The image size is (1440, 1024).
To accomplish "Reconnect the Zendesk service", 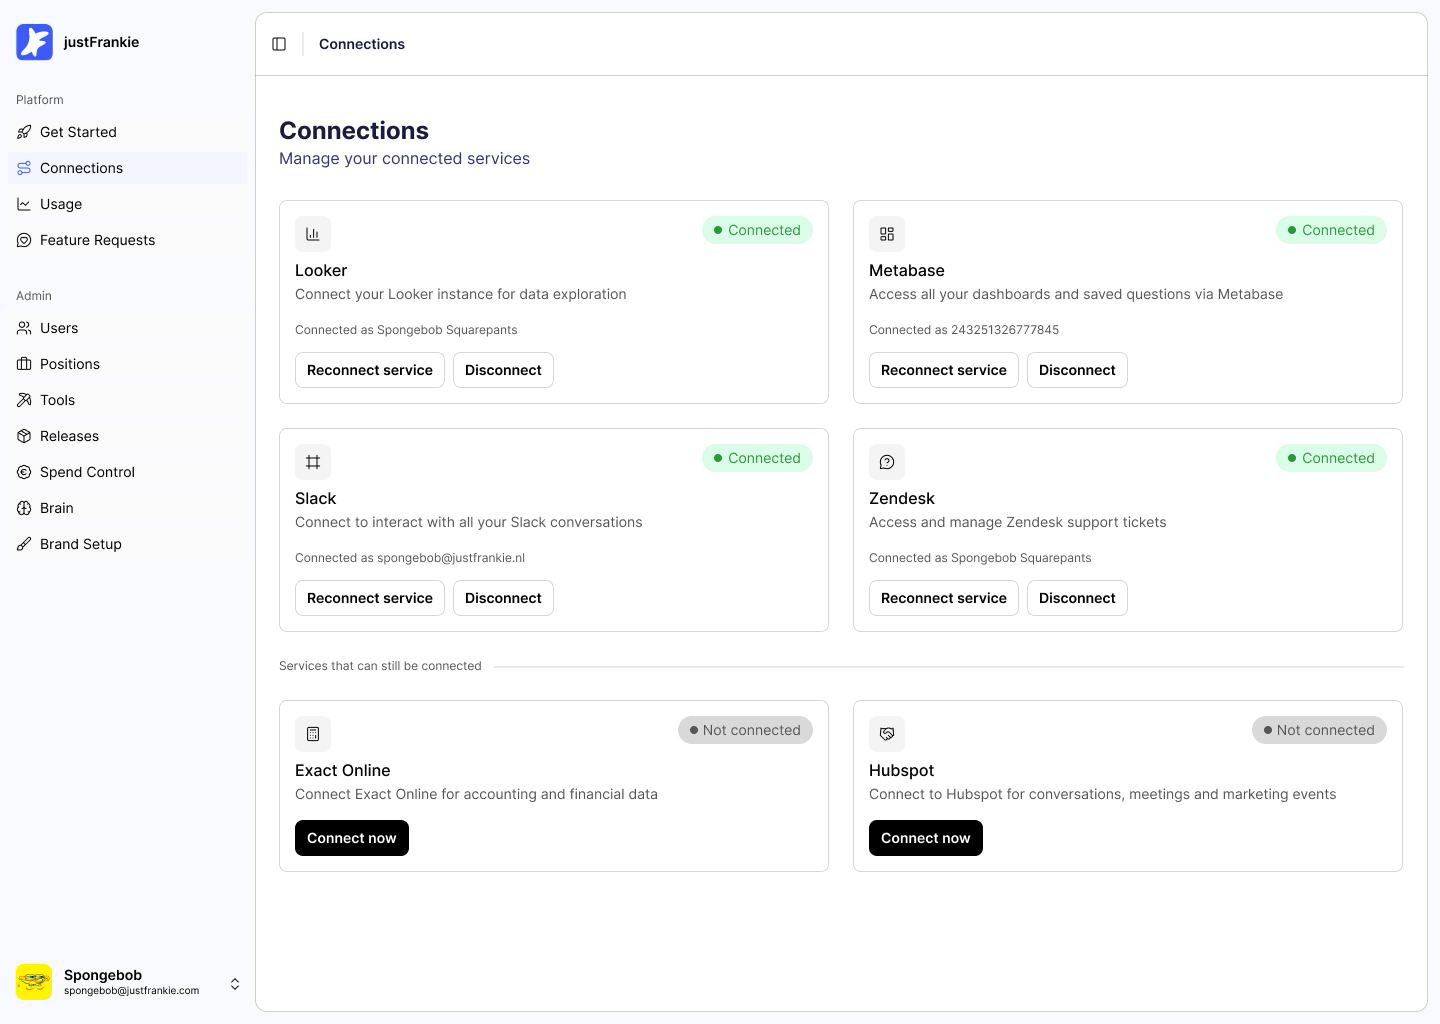I will (x=944, y=598).
